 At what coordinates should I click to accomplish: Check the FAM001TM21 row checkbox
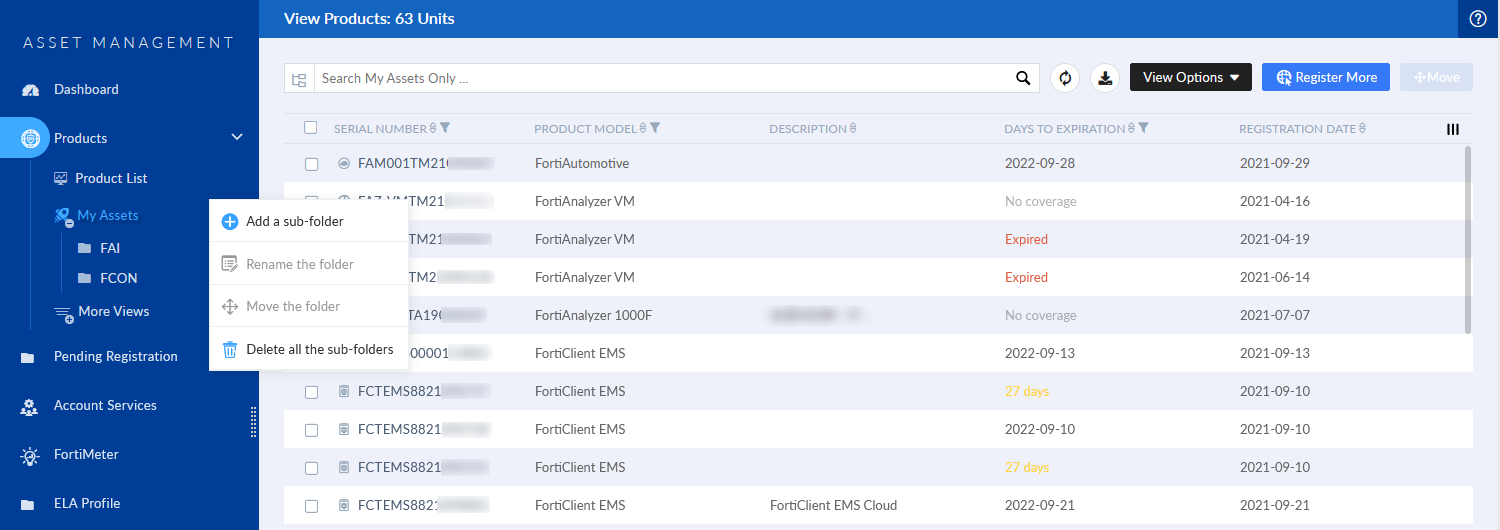(312, 164)
